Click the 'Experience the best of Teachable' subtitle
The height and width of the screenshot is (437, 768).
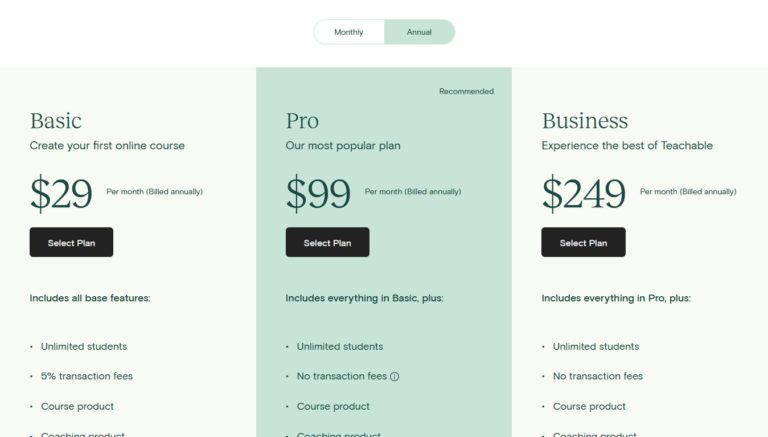point(627,146)
